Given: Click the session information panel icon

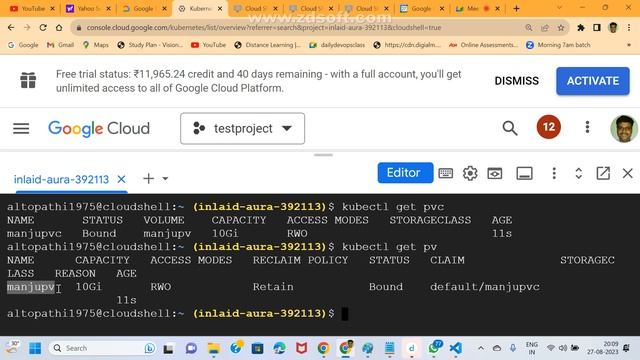Looking at the screenshot, I should pyautogui.click(x=524, y=173).
